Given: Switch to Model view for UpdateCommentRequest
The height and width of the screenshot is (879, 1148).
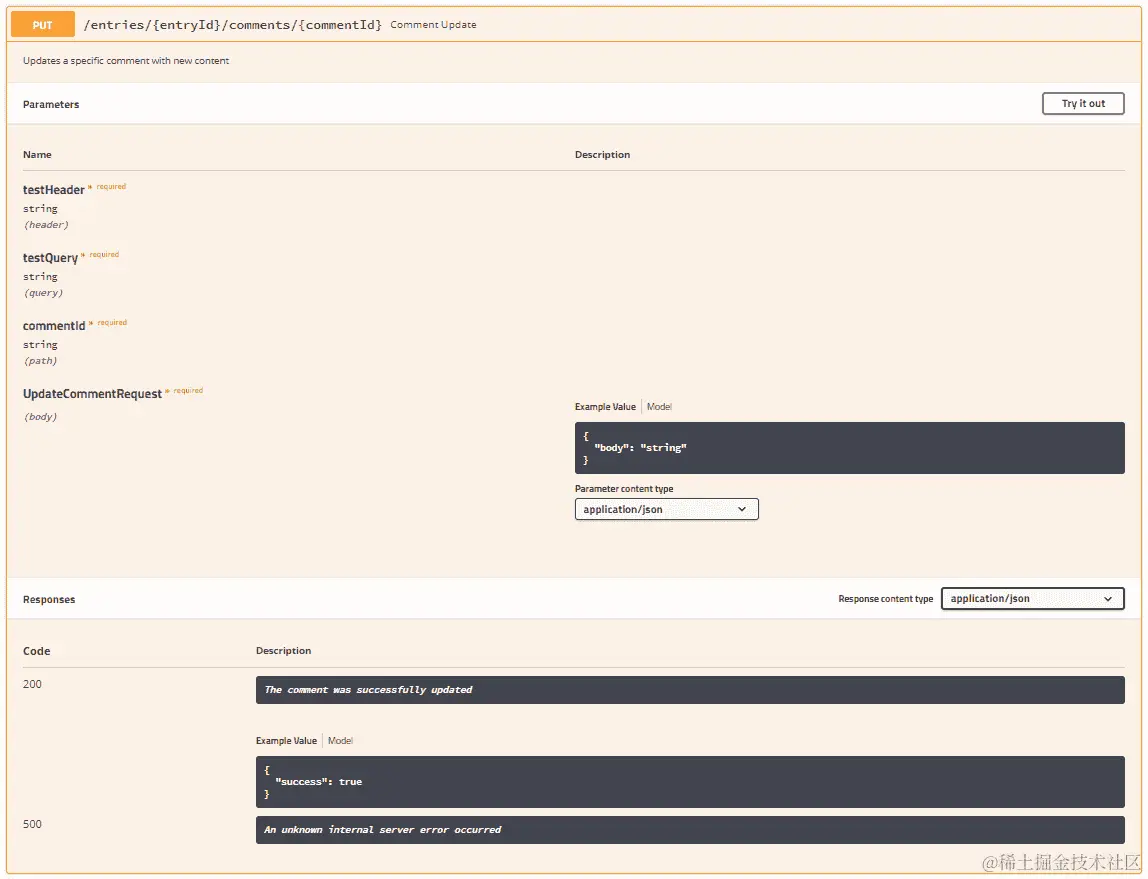Looking at the screenshot, I should pyautogui.click(x=658, y=407).
